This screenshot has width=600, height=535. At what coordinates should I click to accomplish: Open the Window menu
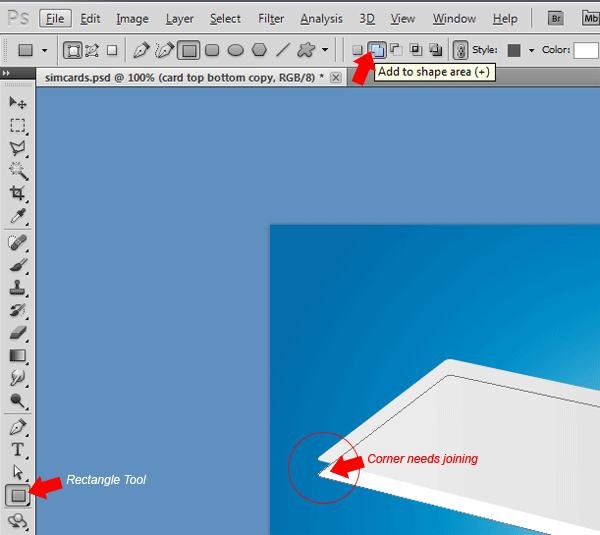pyautogui.click(x=454, y=19)
